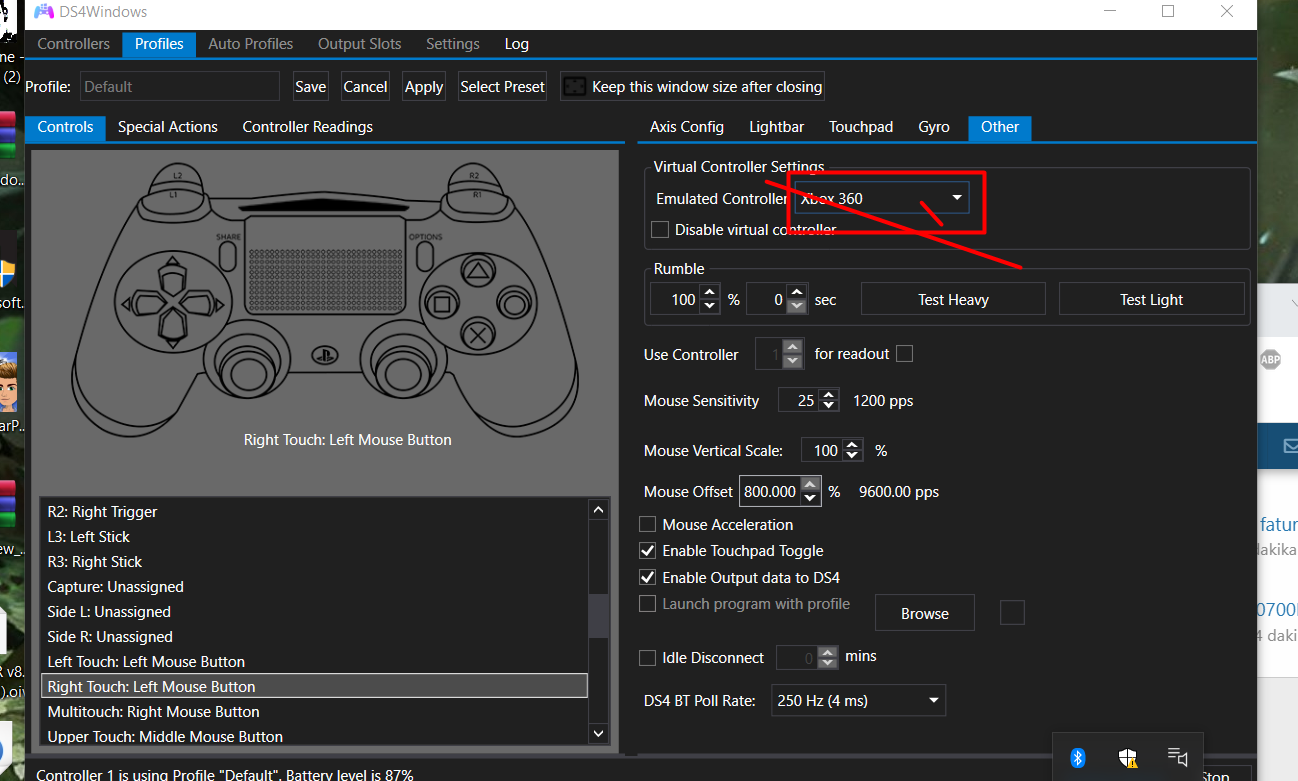The height and width of the screenshot is (781, 1298).
Task: Select 'Multitouch: Right Mouse Button' in the list
Action: pyautogui.click(x=314, y=712)
